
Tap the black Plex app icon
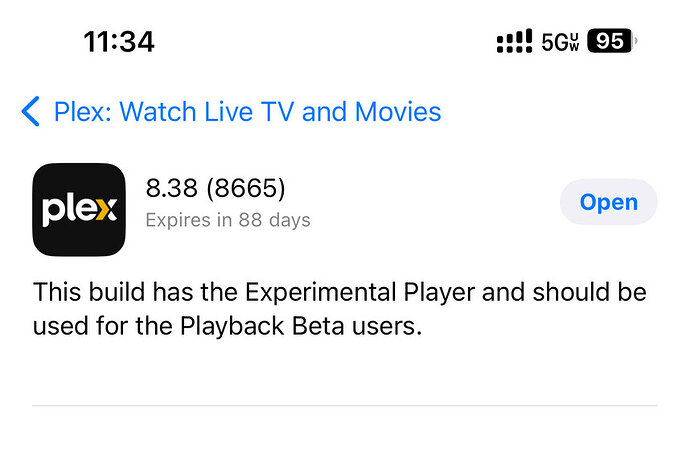(x=78, y=209)
